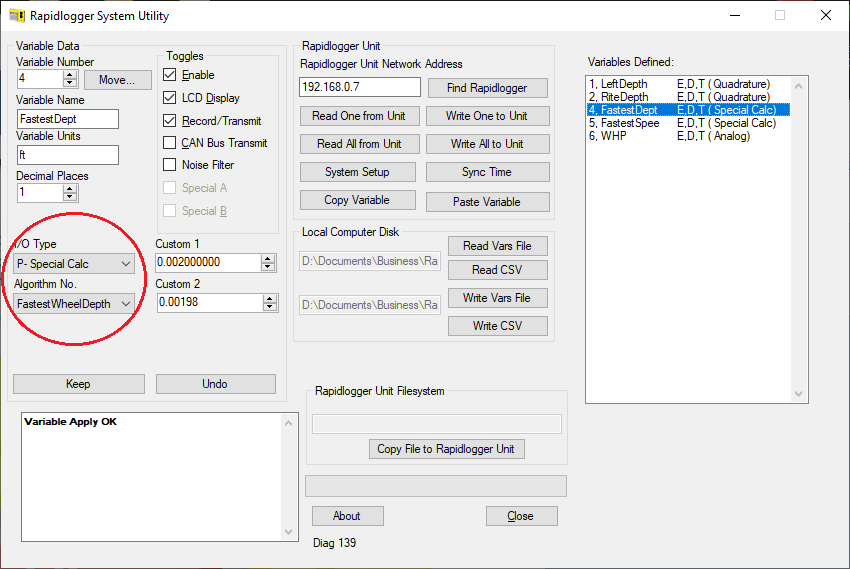Decrease the Decimal Places value
Viewport: 850px width, 569px height.
pyautogui.click(x=71, y=198)
